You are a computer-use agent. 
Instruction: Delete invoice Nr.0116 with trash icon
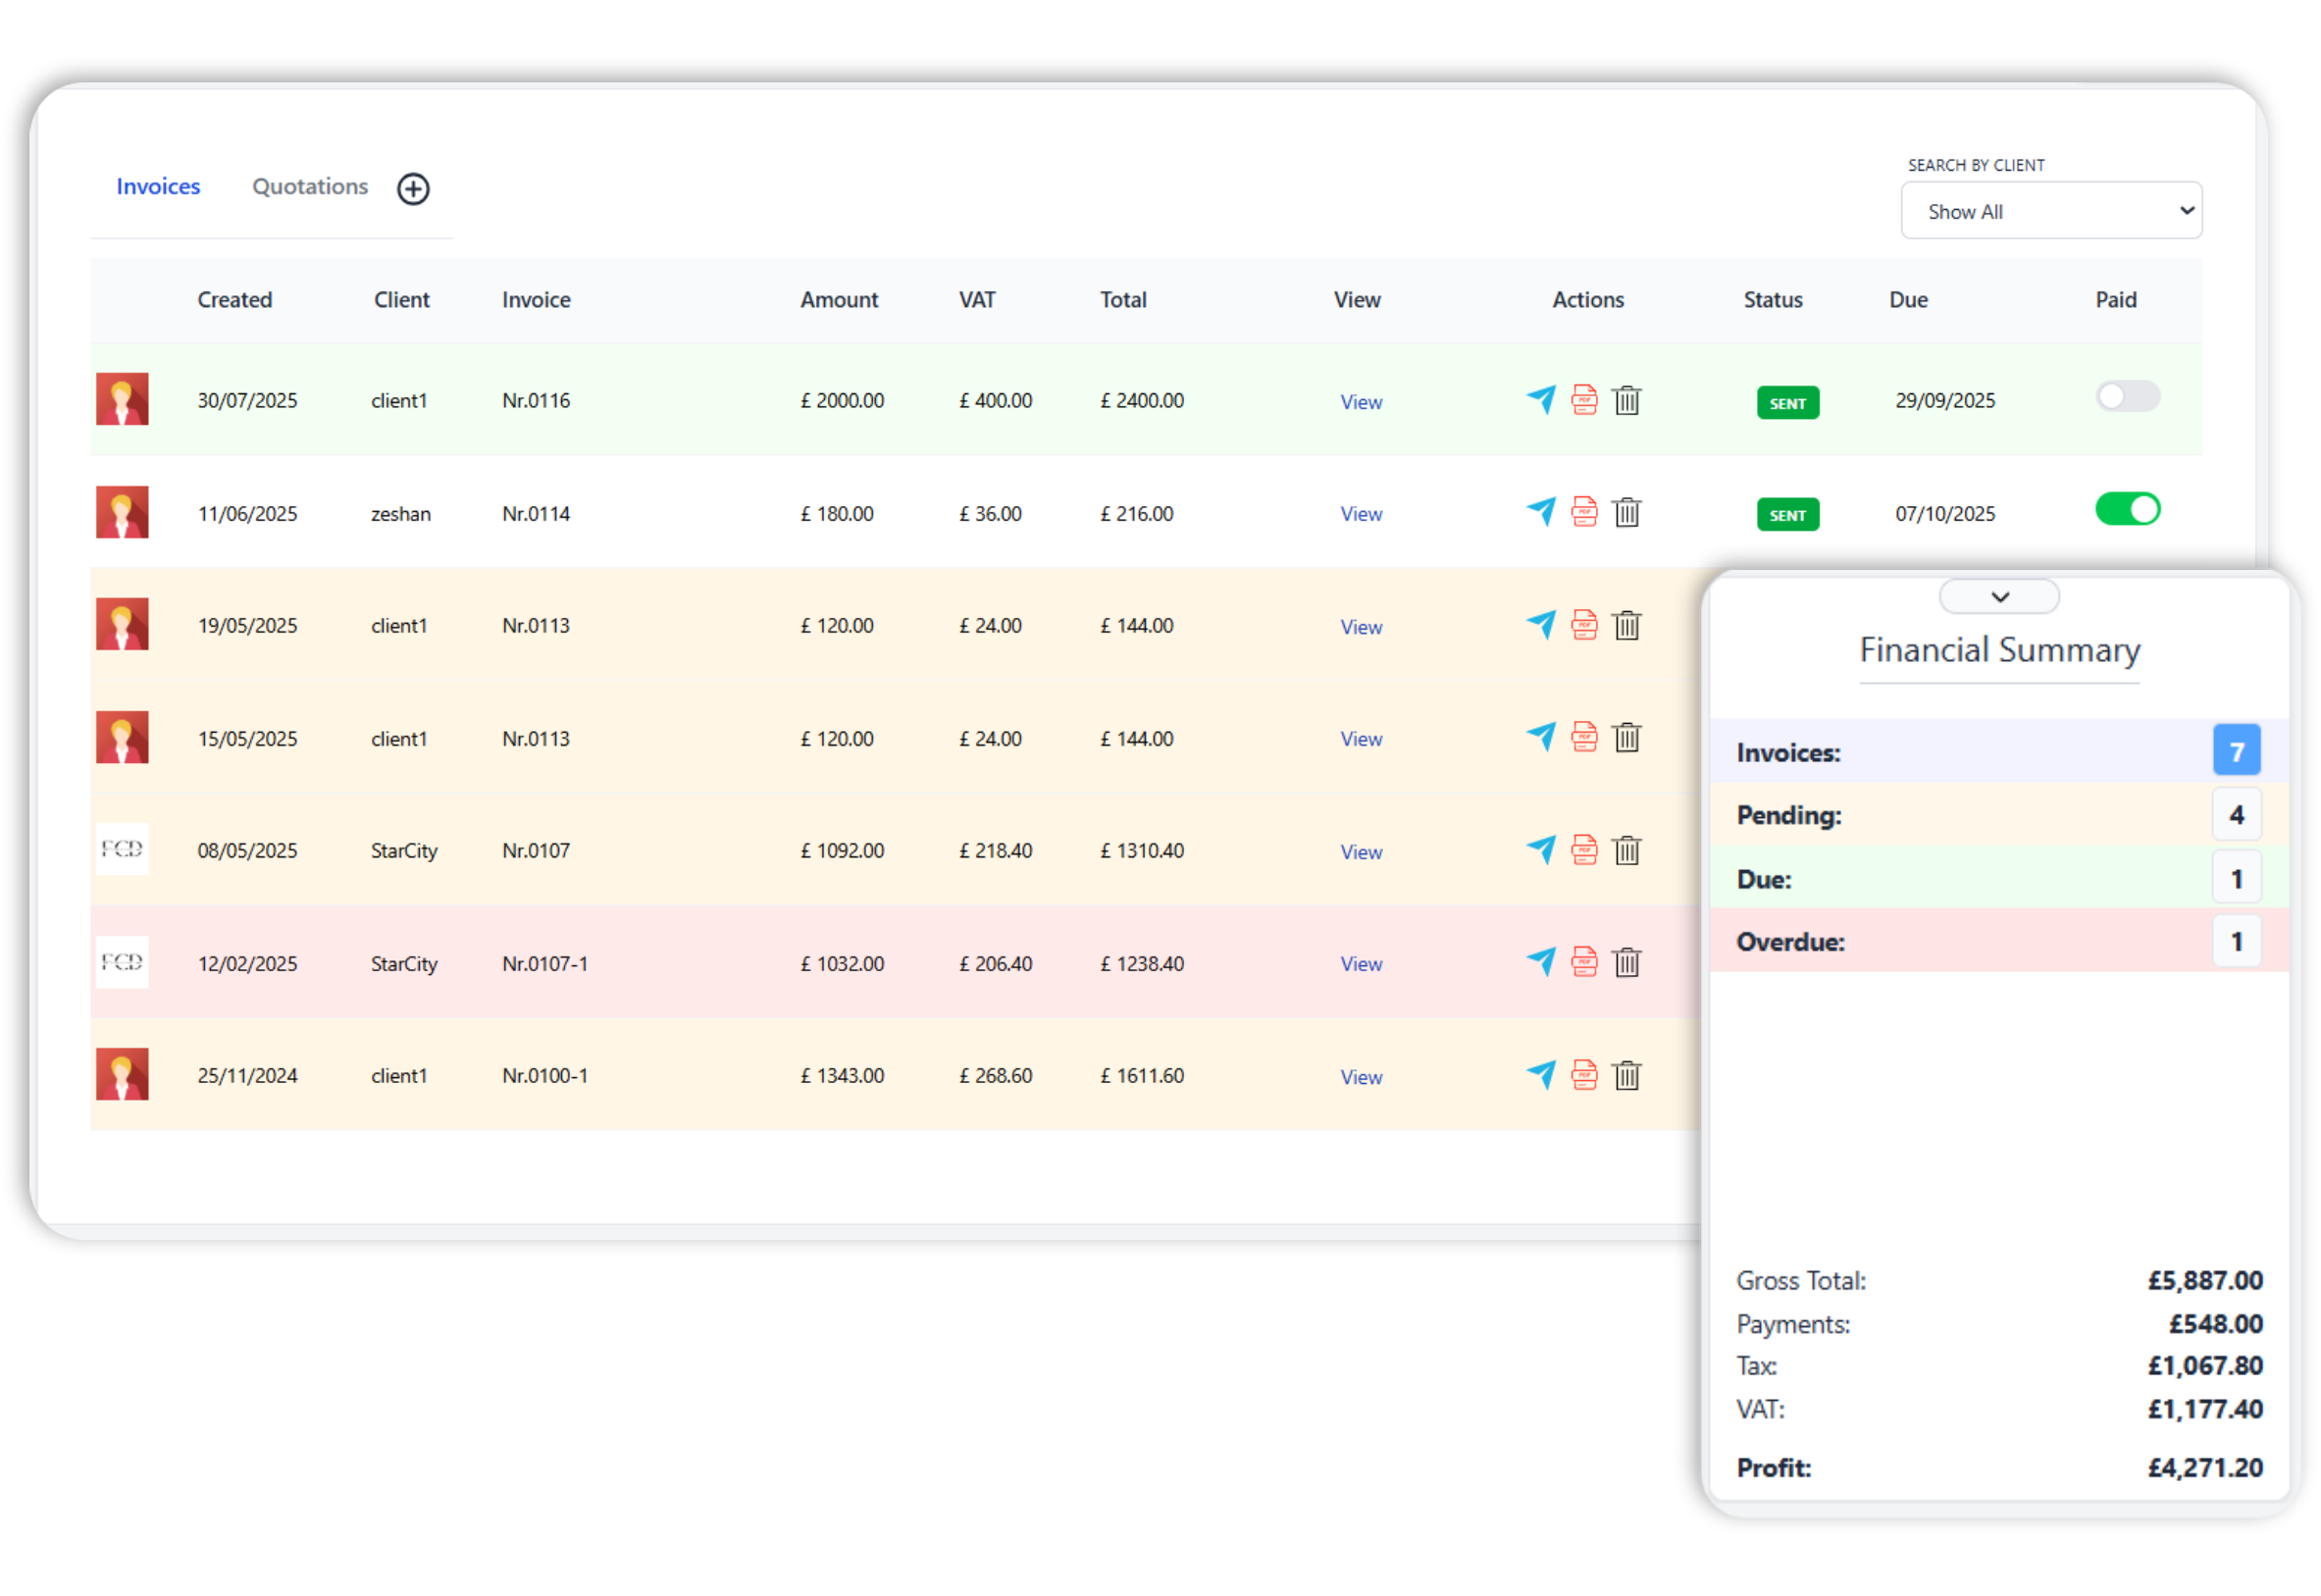(1627, 400)
